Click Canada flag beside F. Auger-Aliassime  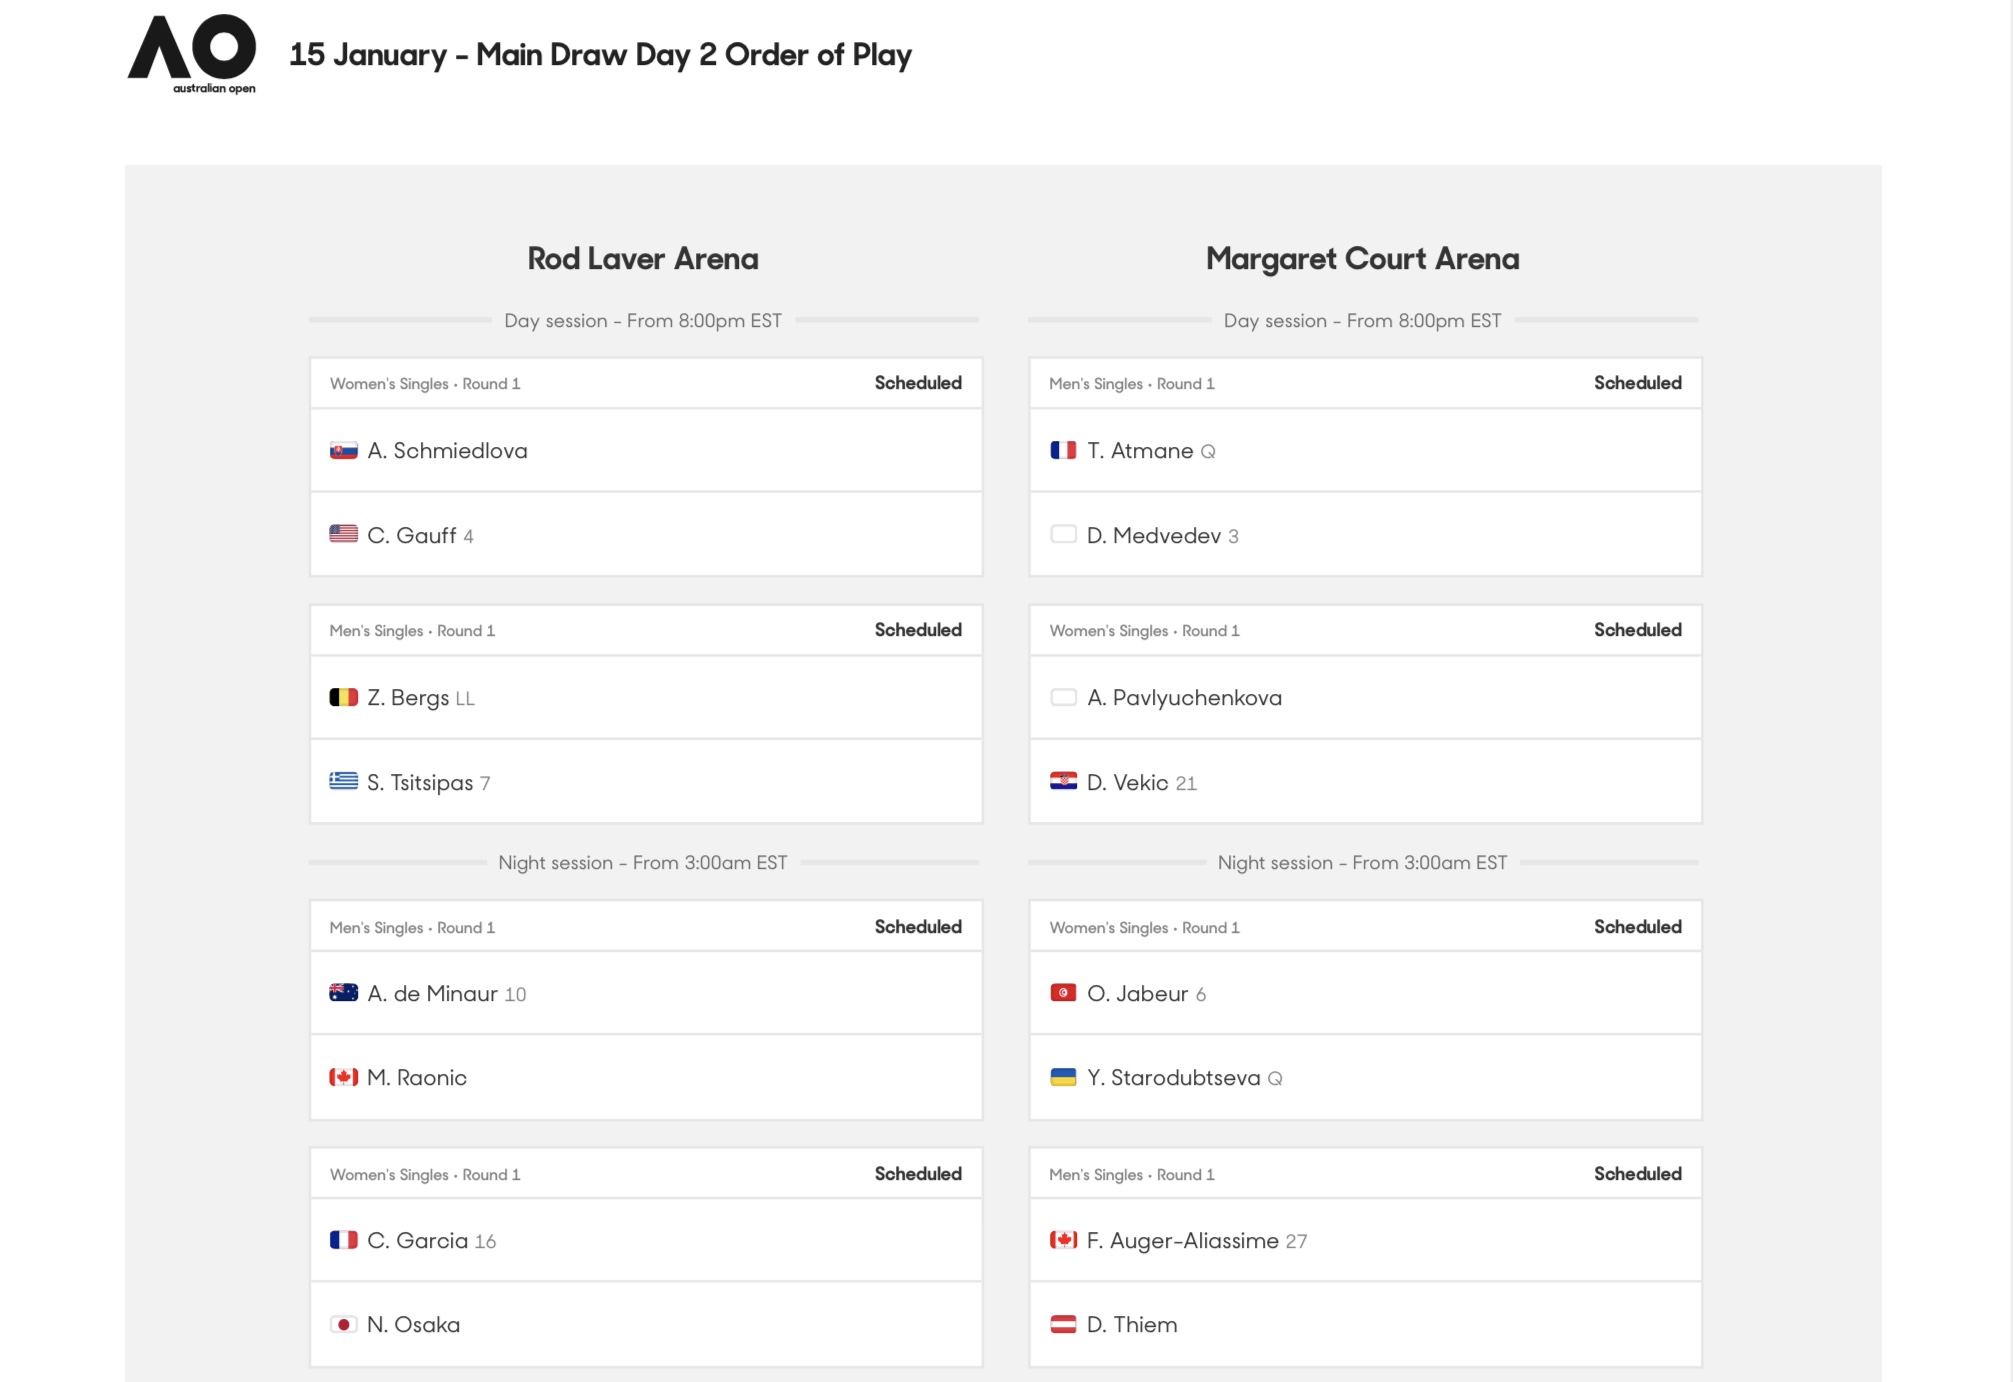click(1063, 1240)
